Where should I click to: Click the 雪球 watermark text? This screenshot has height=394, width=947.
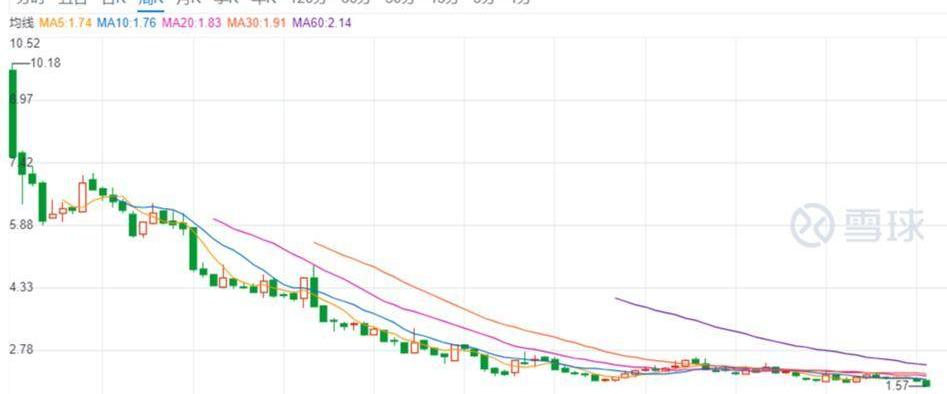click(884, 225)
